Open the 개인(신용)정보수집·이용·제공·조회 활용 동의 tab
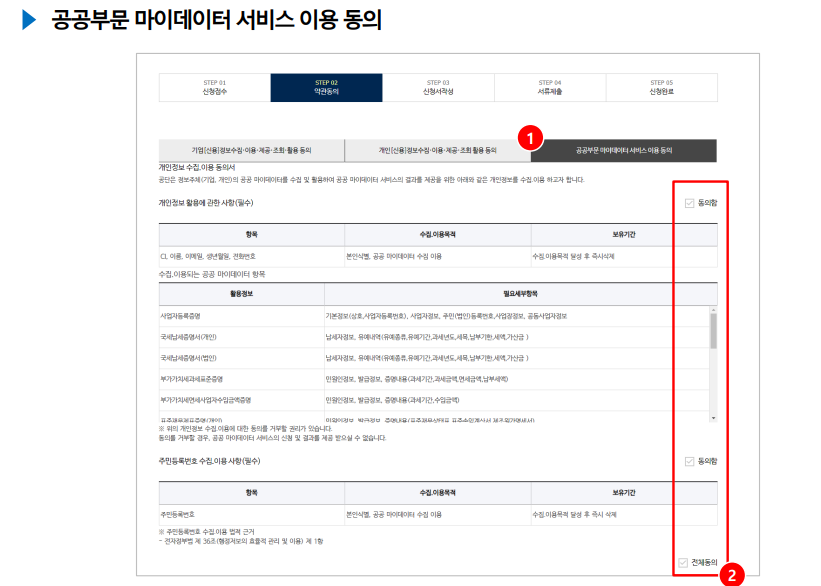Screen dimensions: 821x586 coord(438,150)
